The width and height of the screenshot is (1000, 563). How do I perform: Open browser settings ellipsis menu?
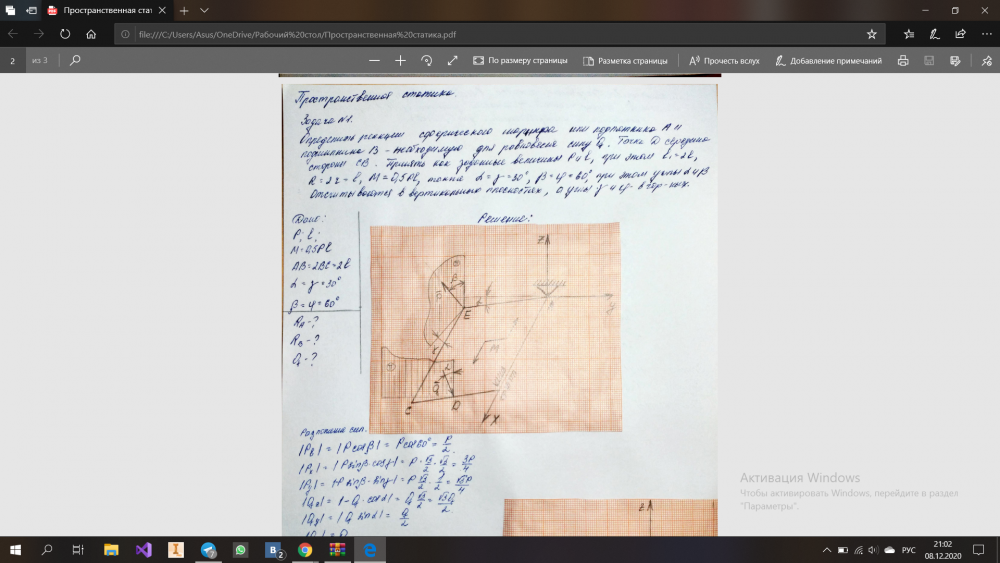[x=984, y=33]
